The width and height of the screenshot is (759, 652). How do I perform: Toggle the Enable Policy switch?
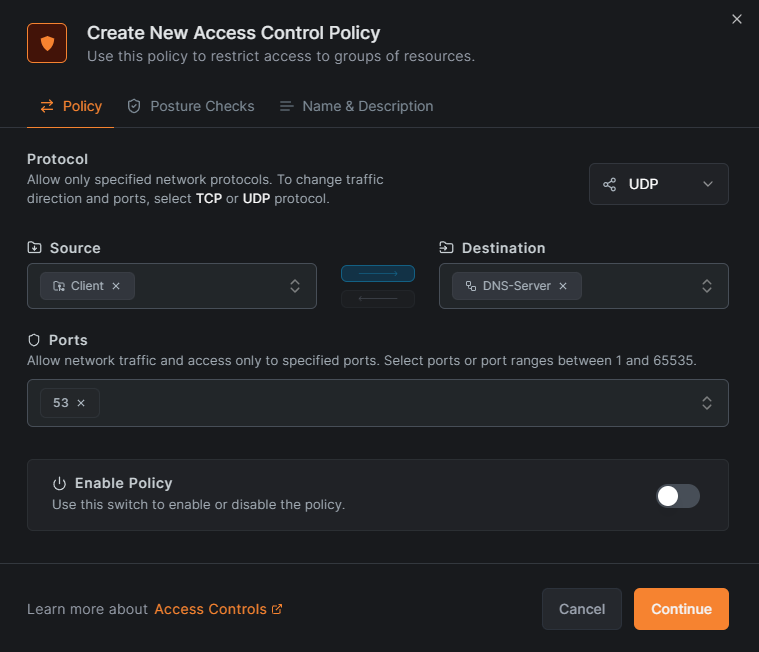[x=677, y=495]
